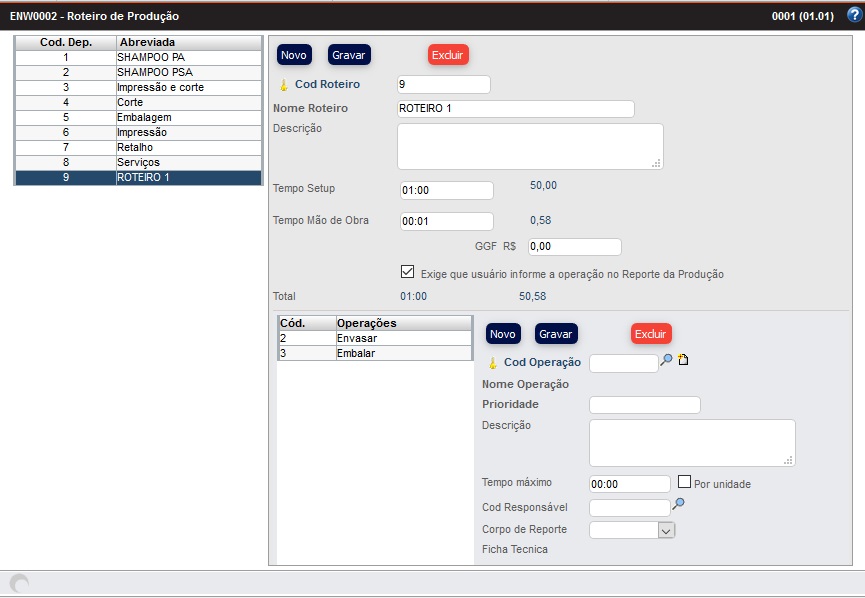Click the key icon next to Cod Roteiro
865x598 pixels.
pyautogui.click(x=283, y=85)
